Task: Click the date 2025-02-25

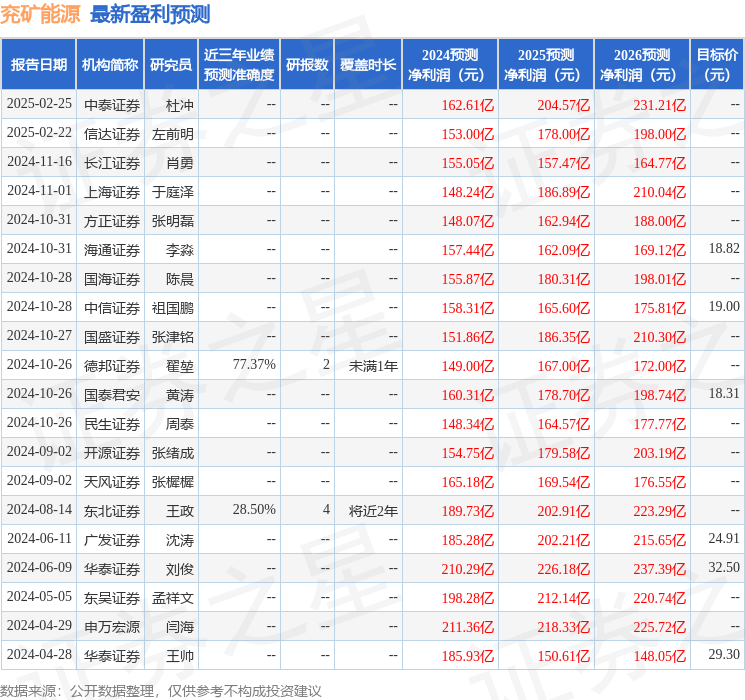Action: 39,104
